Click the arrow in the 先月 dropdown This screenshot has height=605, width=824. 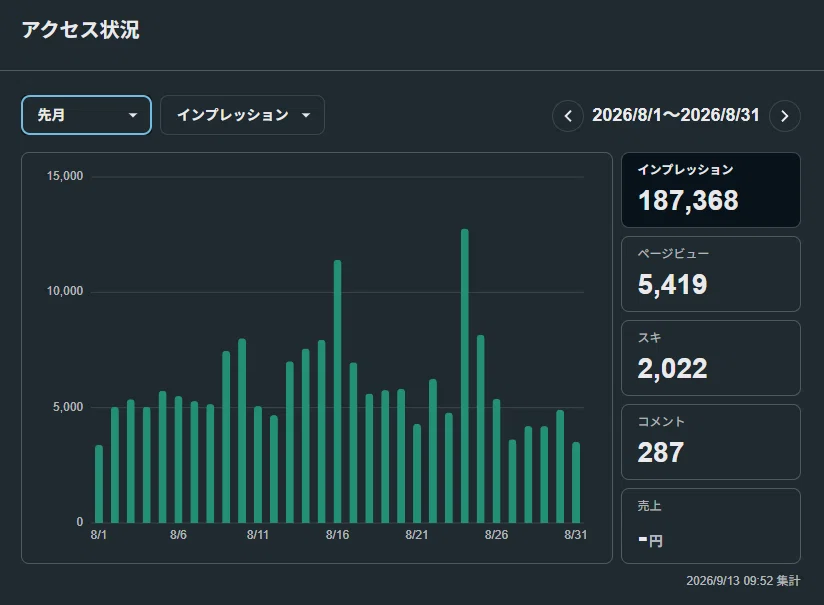click(133, 115)
